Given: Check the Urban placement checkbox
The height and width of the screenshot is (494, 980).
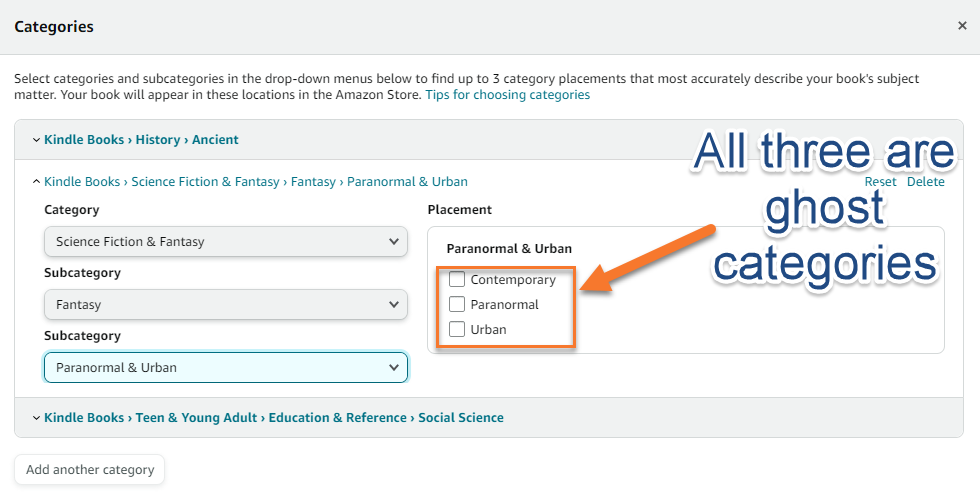Looking at the screenshot, I should (457, 329).
